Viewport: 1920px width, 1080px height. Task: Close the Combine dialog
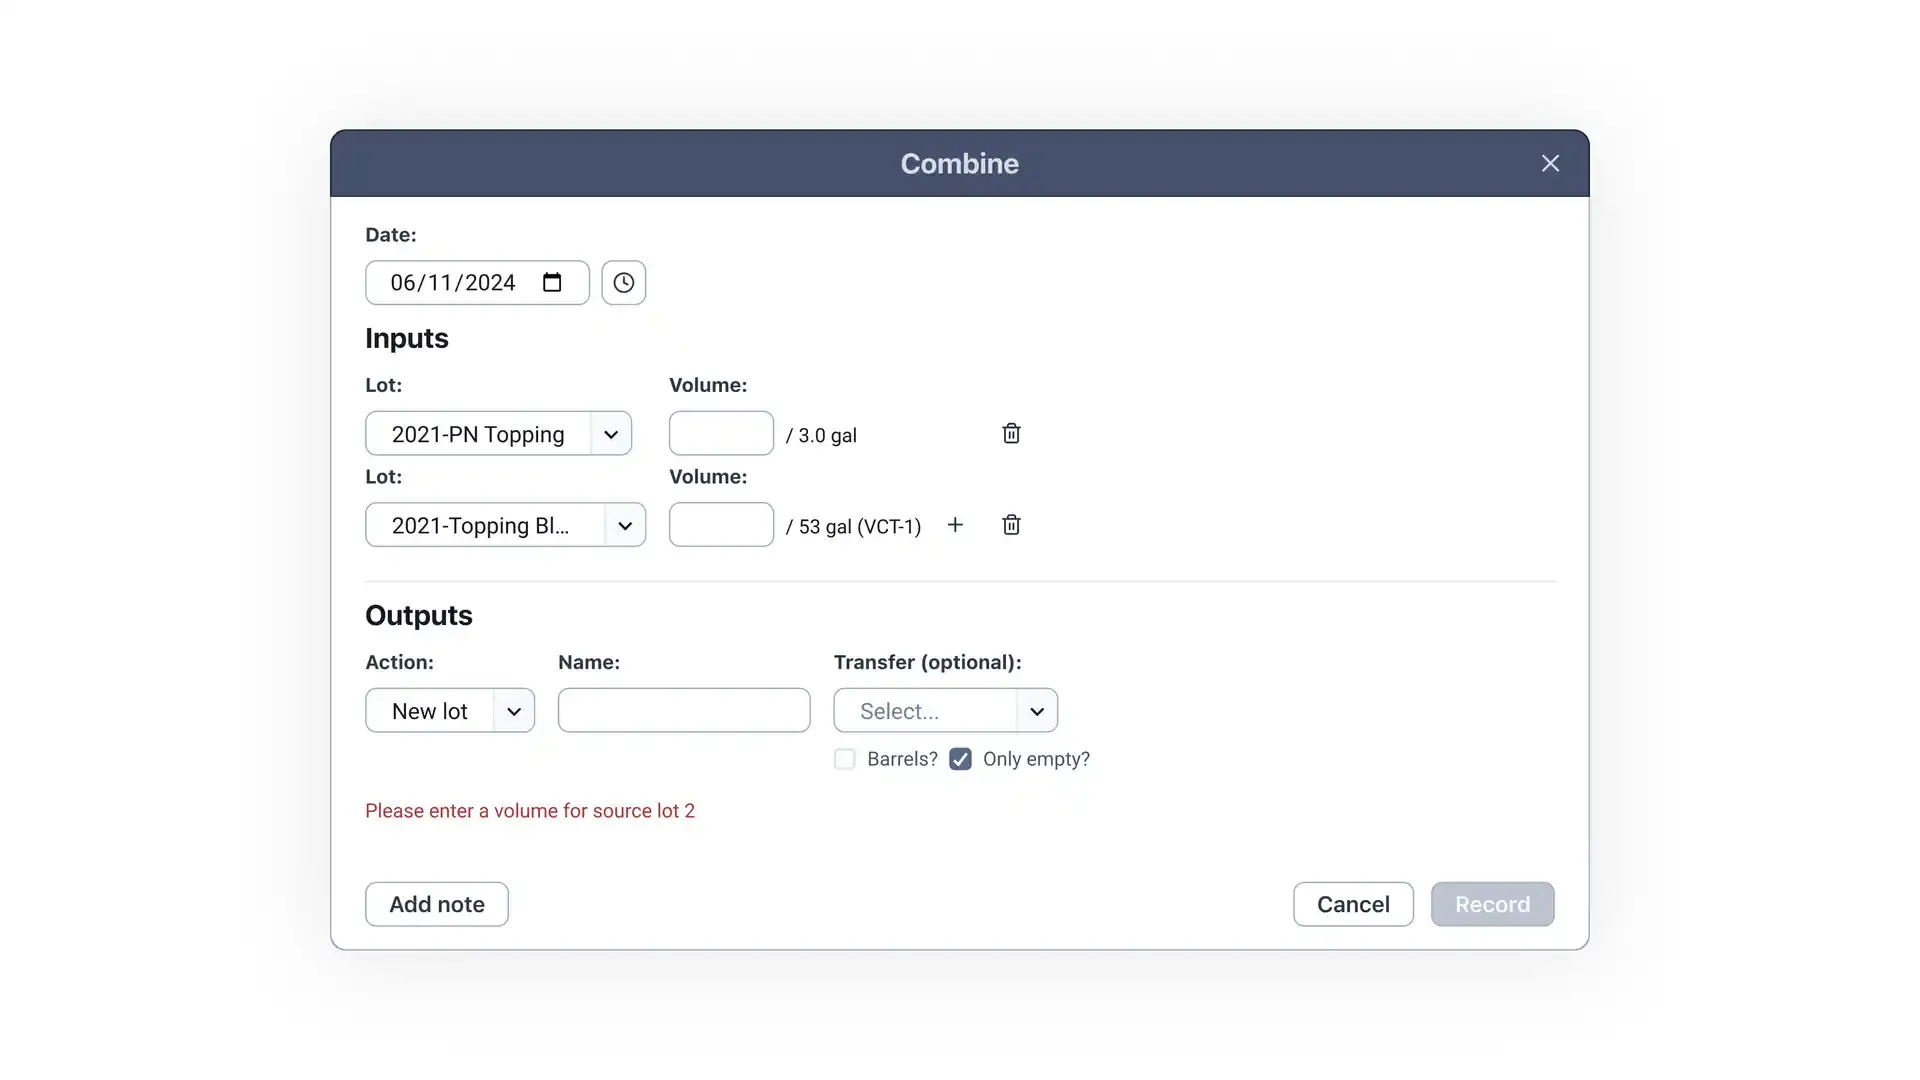1549,162
